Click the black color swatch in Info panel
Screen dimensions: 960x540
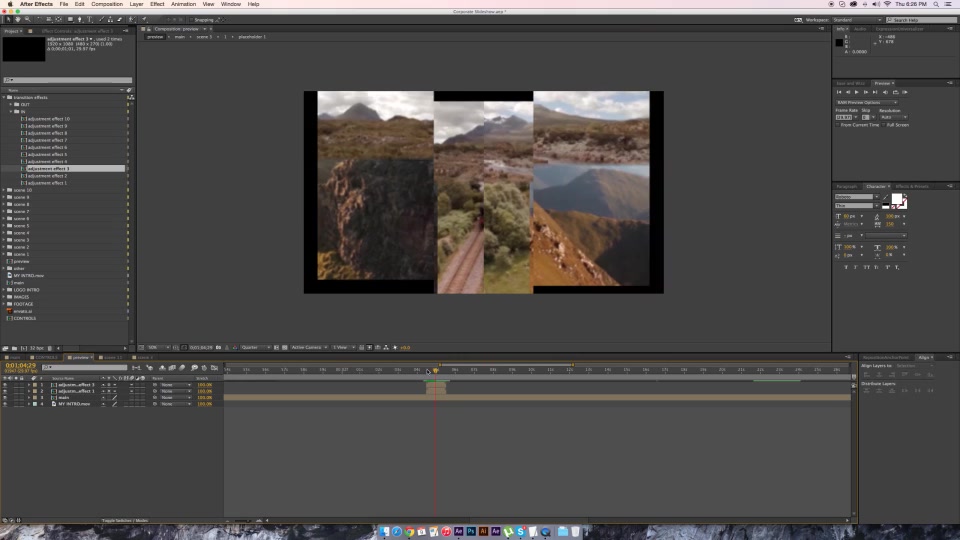coord(839,42)
